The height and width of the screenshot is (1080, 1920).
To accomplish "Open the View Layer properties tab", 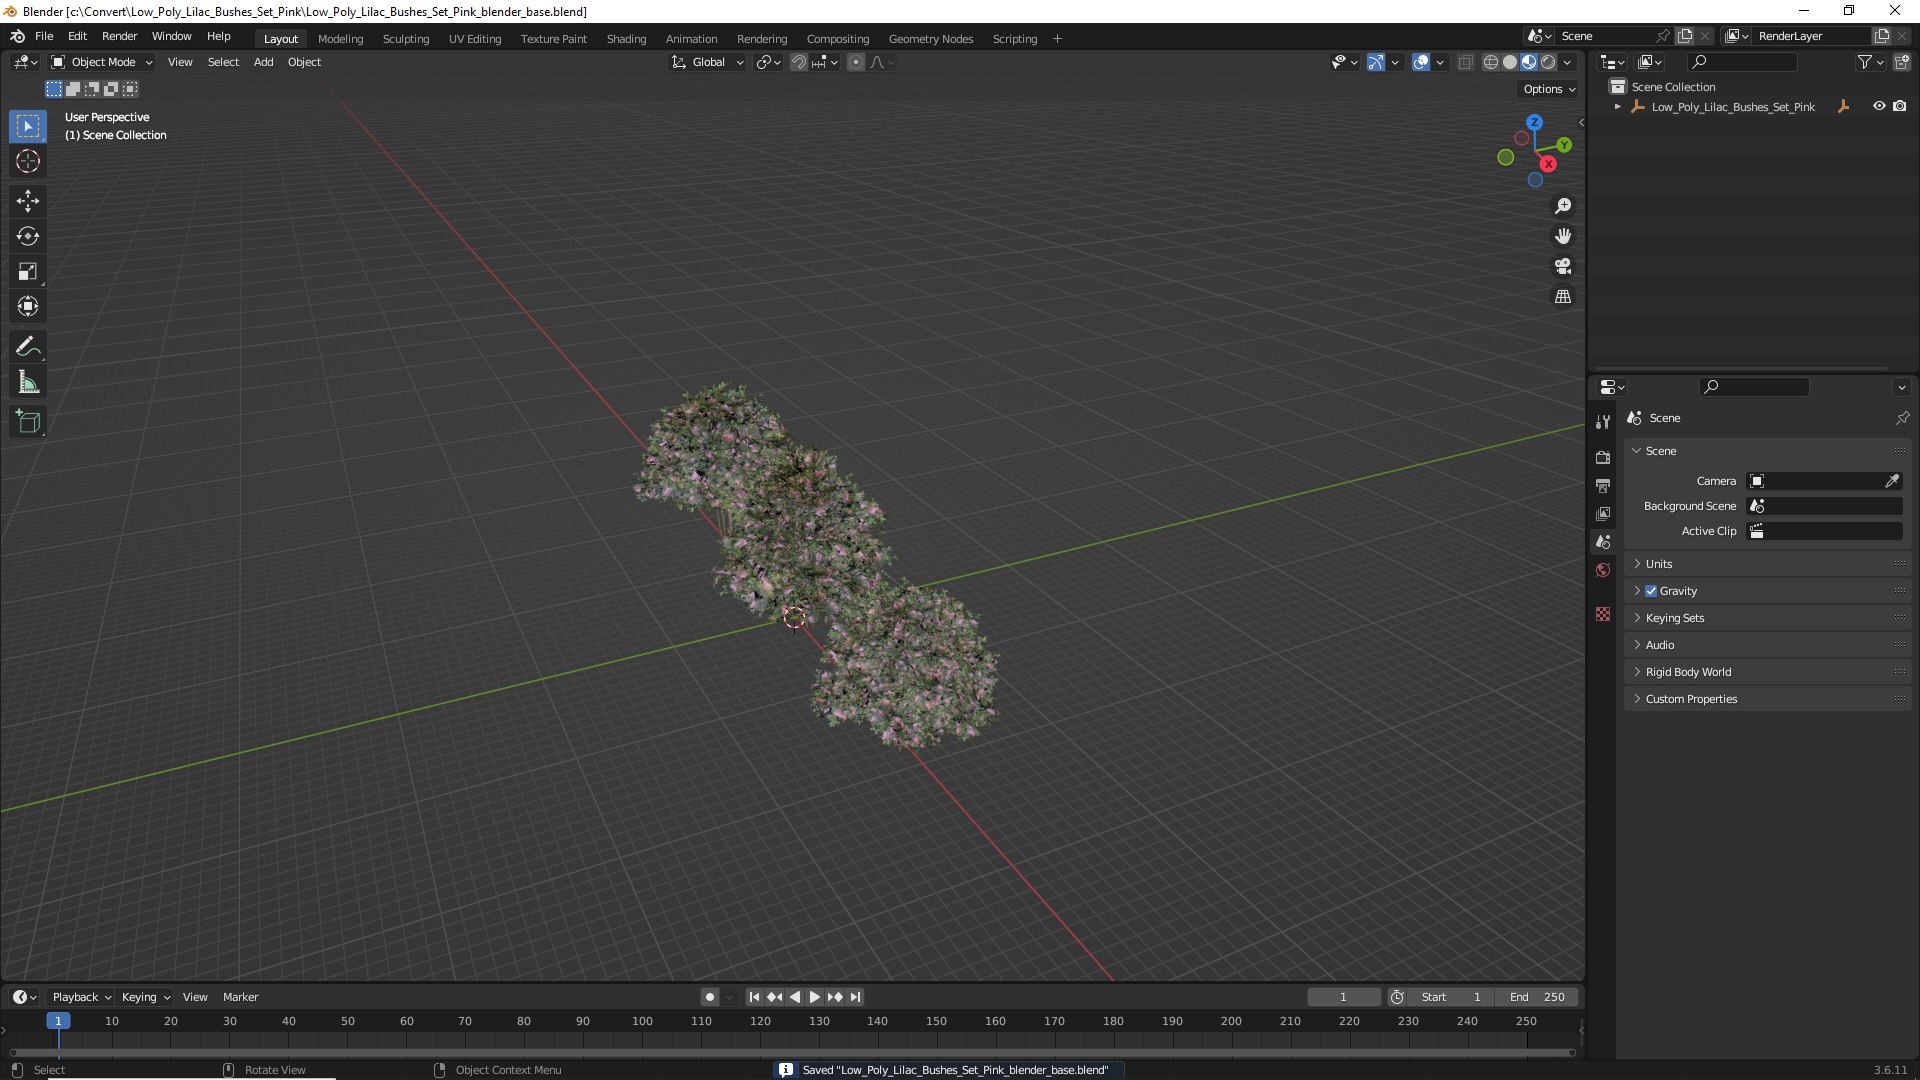I will (x=1603, y=513).
